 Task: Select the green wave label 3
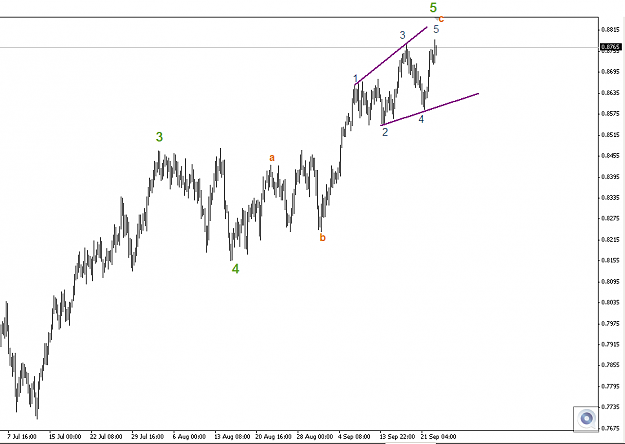tap(159, 137)
